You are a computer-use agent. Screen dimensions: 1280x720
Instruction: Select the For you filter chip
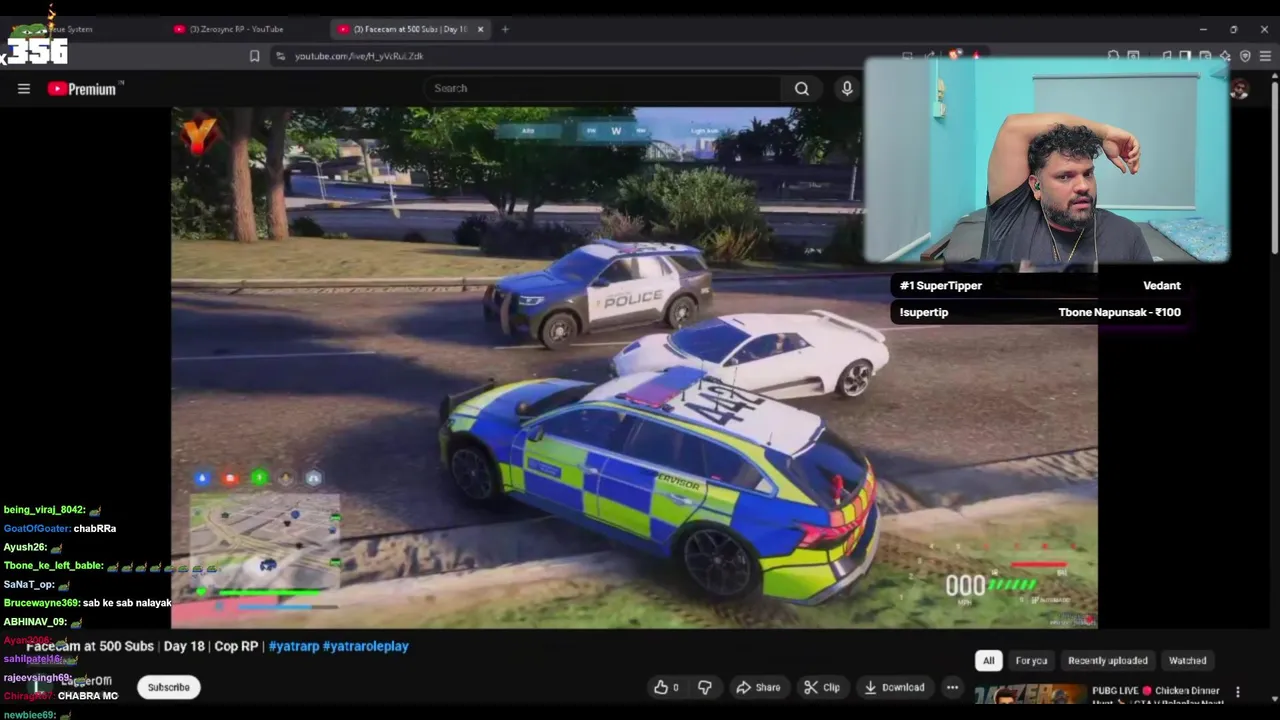[1031, 660]
